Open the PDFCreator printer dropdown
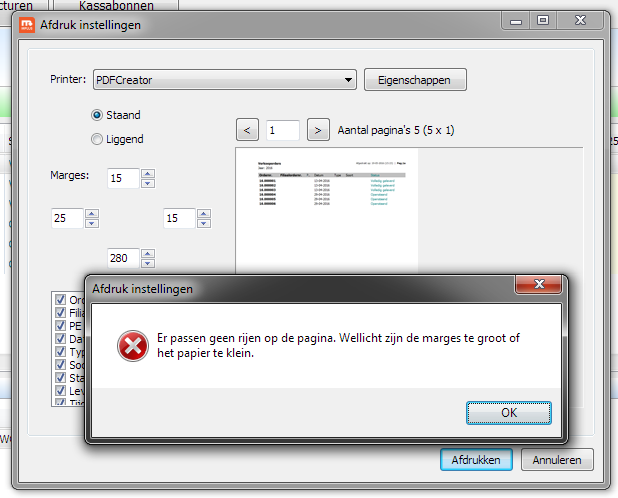The height and width of the screenshot is (498, 618). click(225, 80)
